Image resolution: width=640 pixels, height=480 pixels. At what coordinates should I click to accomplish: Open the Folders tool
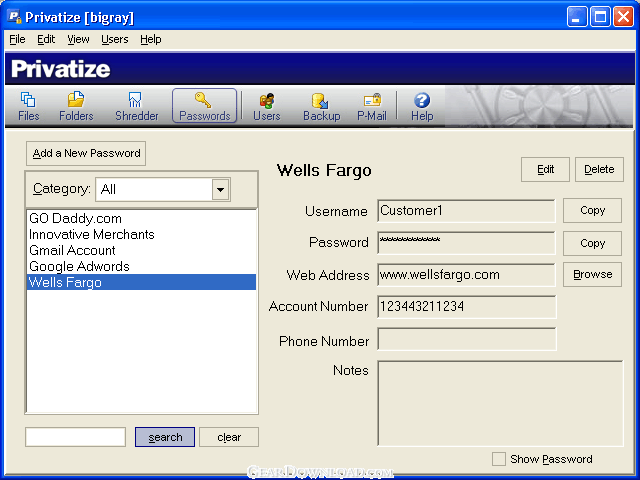click(76, 107)
